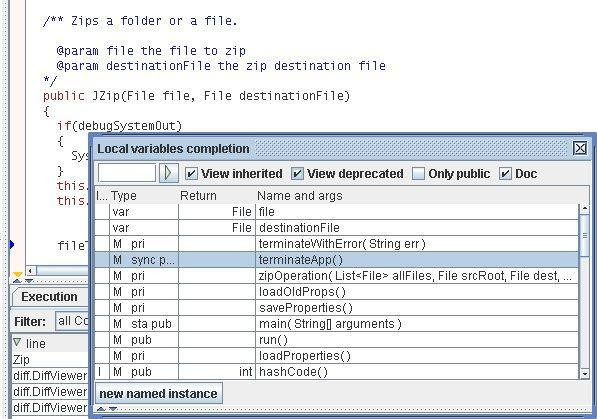Select the terminateApp() entry
Screen dimensions: 597x419
coord(336,260)
